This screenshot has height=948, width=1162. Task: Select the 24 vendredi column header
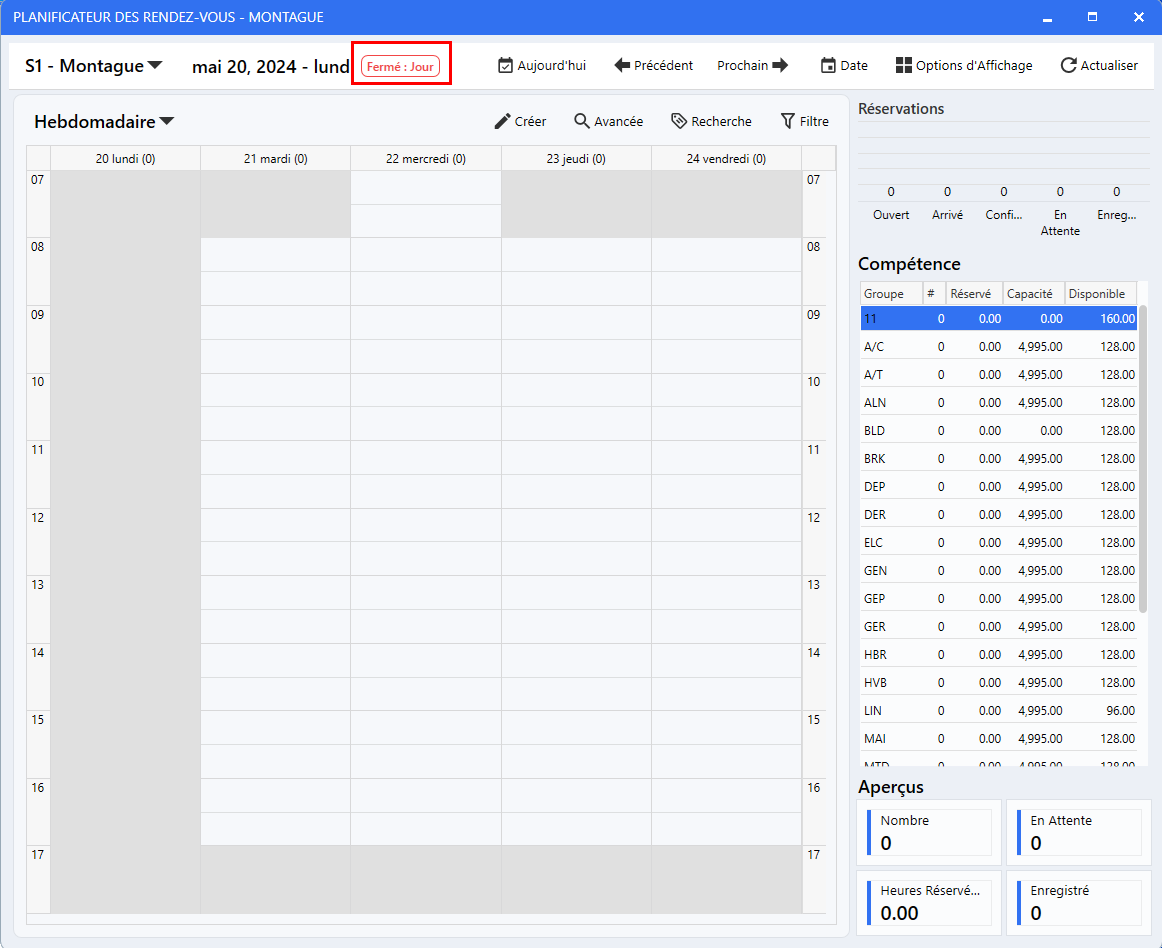tap(726, 159)
